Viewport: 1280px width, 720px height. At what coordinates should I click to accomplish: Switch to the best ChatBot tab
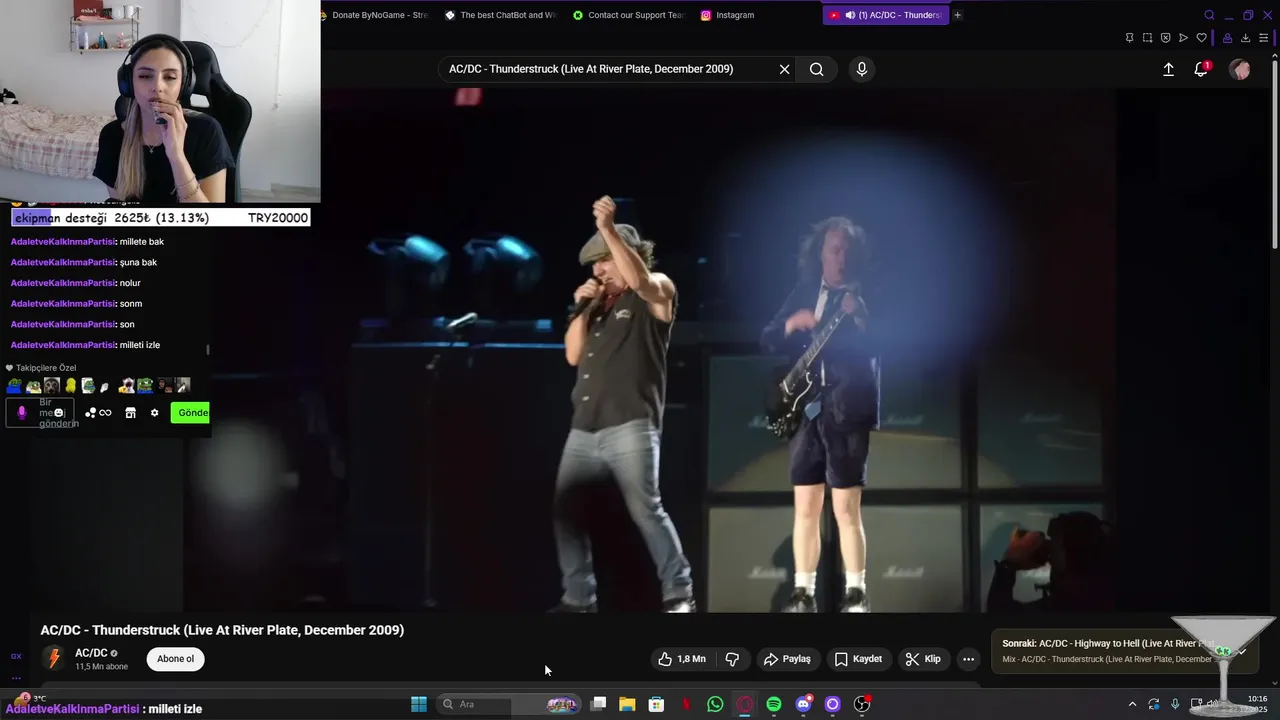click(x=500, y=15)
